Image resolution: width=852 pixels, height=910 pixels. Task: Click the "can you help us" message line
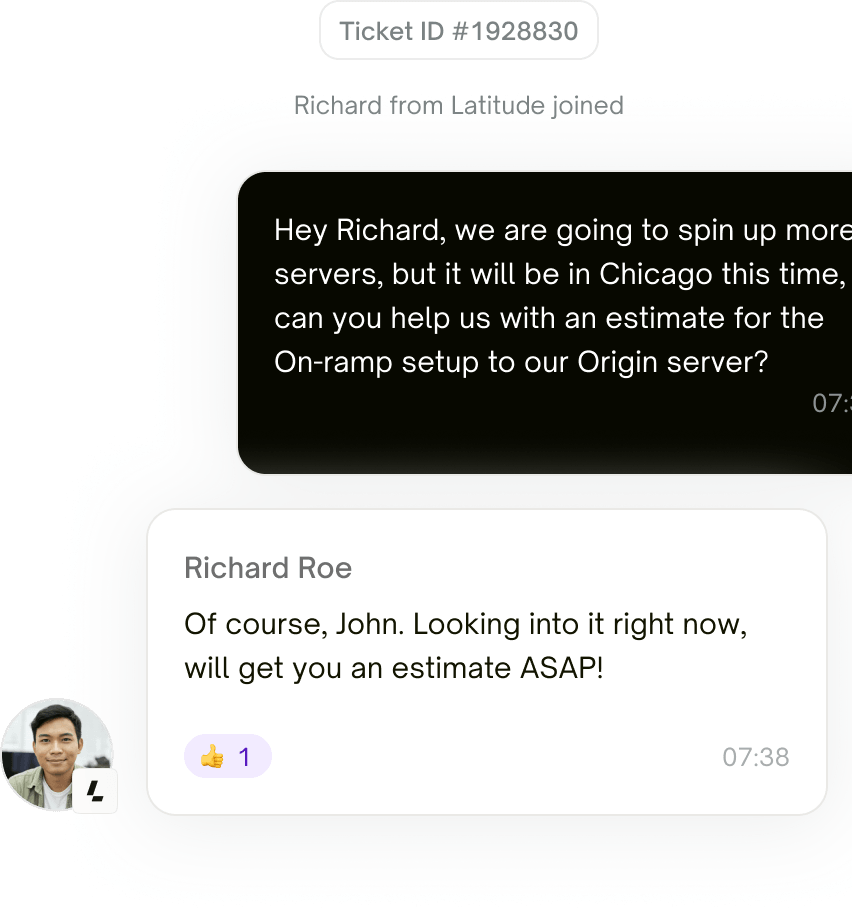tap(548, 318)
